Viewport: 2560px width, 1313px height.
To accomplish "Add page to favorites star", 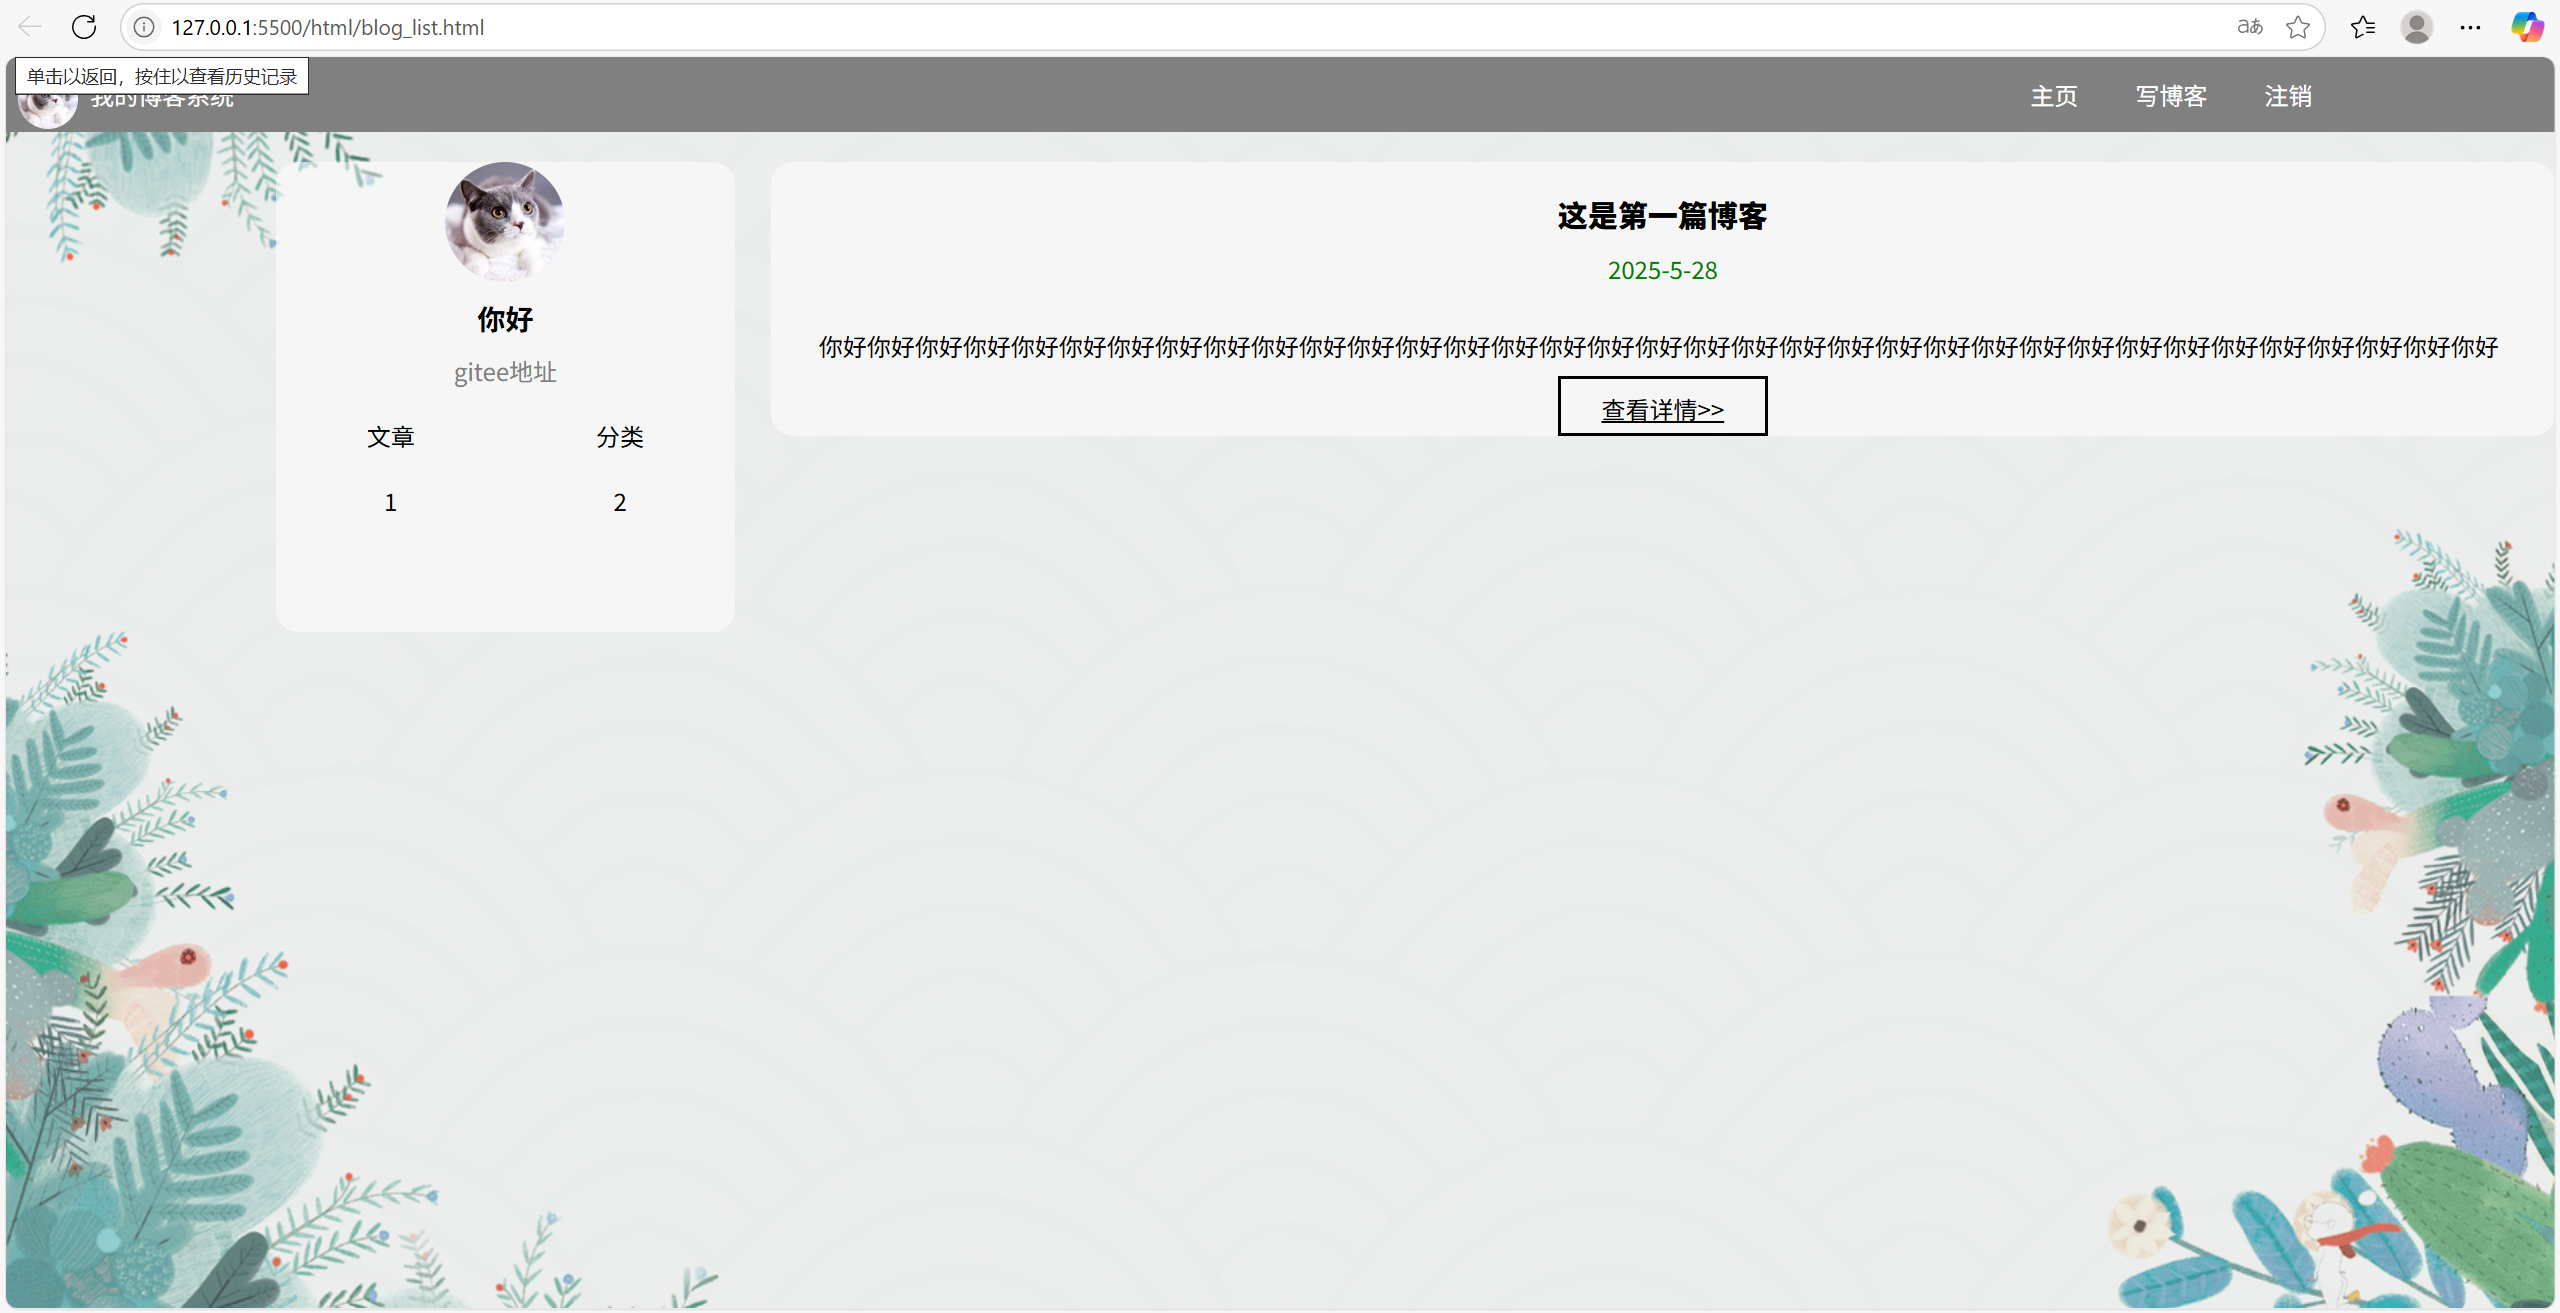I will click(x=2298, y=27).
